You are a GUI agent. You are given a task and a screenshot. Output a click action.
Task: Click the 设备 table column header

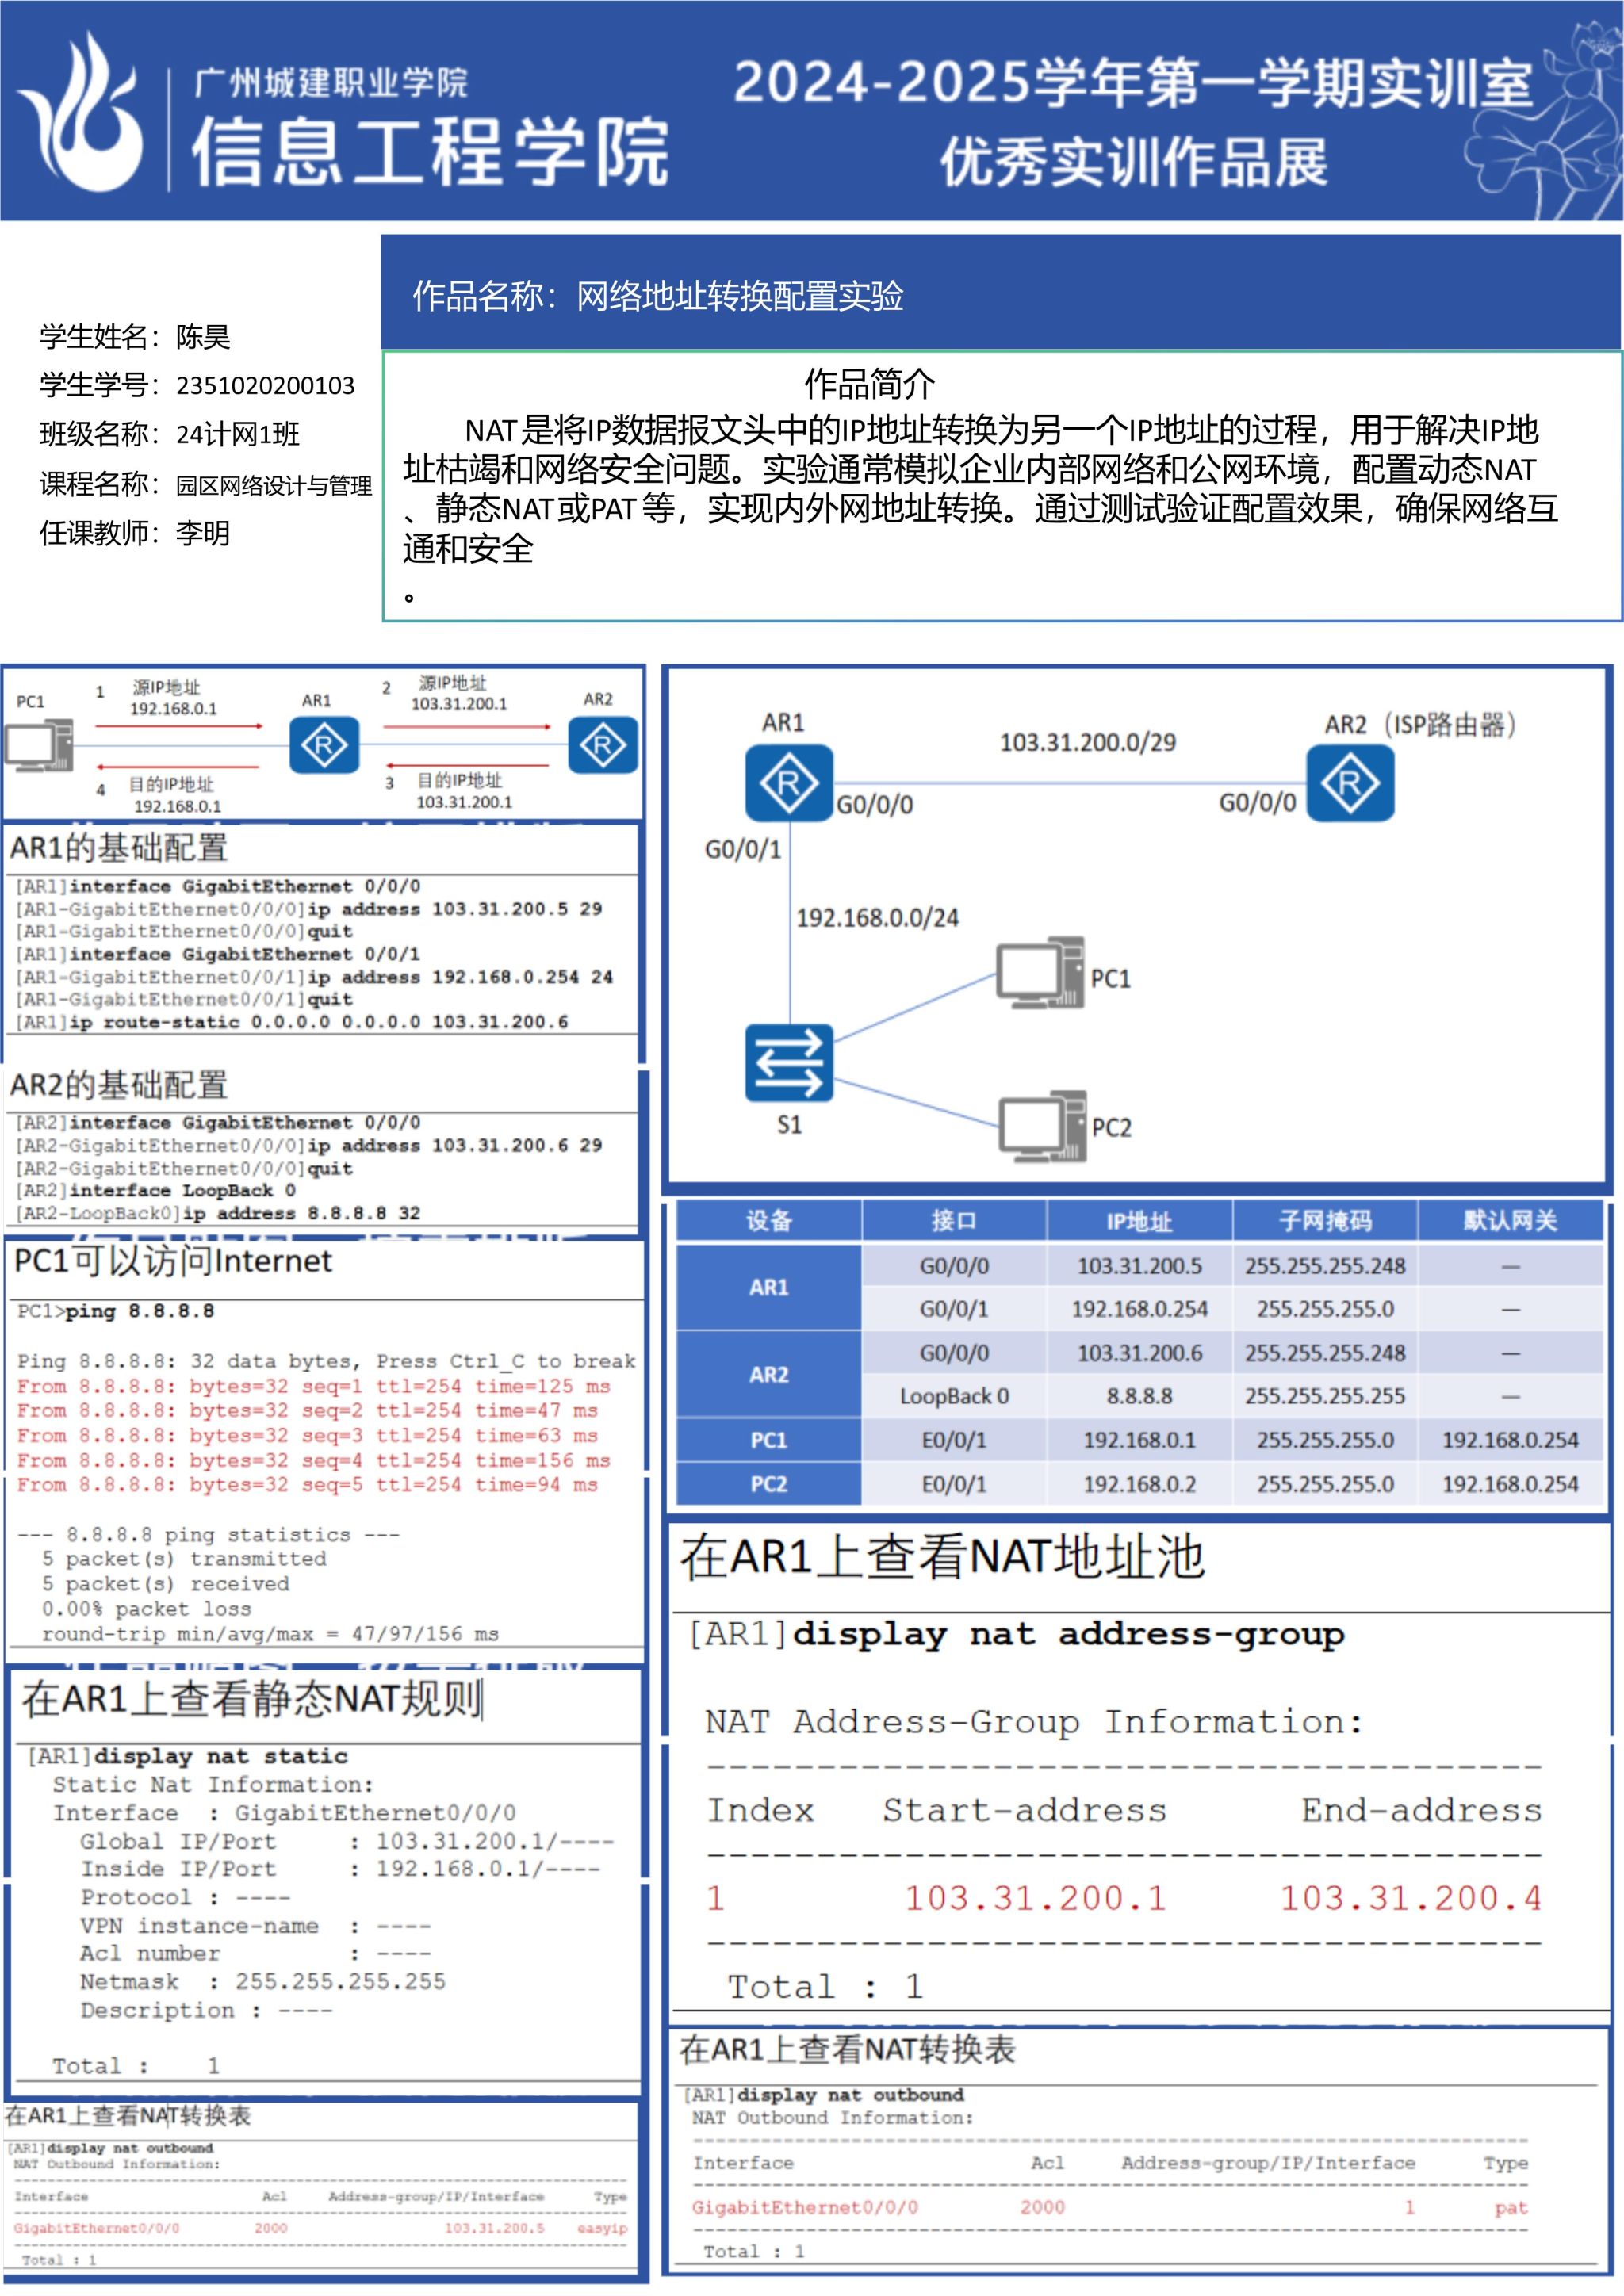coord(768,1221)
